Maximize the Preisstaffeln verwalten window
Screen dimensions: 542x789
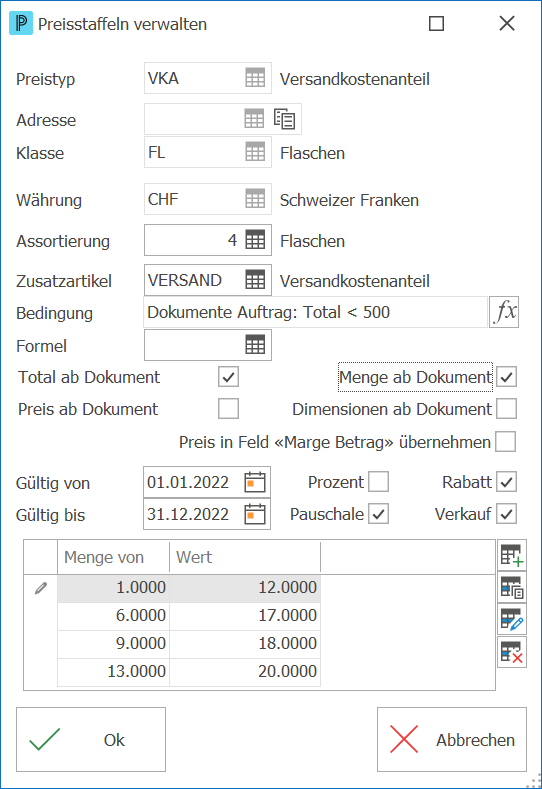pos(436,23)
